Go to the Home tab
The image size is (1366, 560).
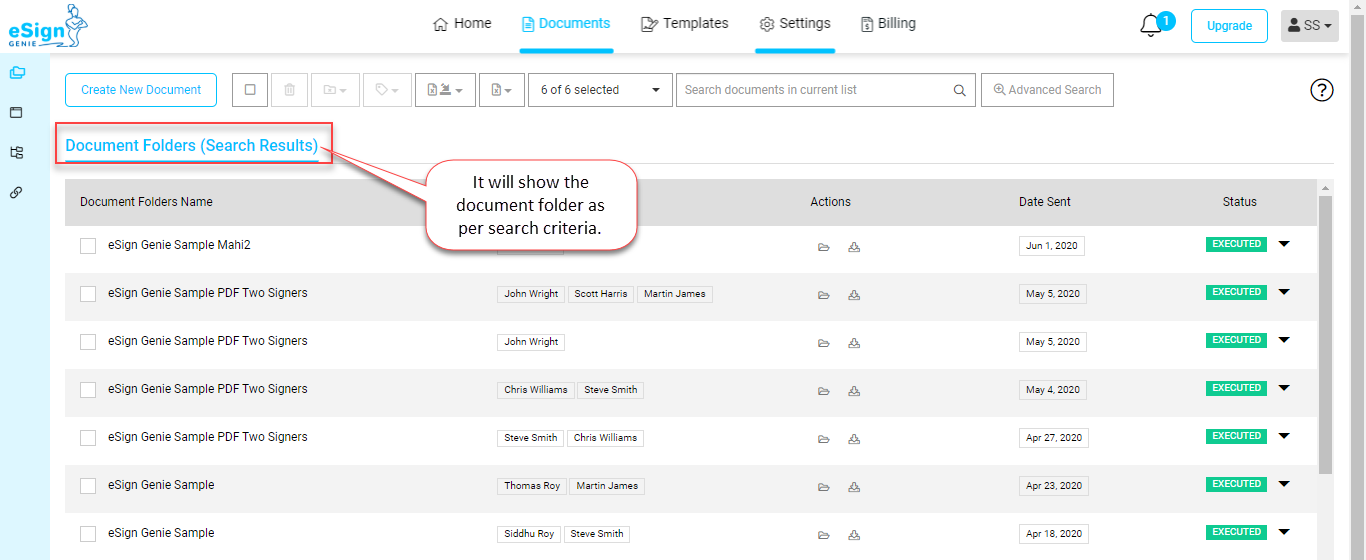click(462, 24)
